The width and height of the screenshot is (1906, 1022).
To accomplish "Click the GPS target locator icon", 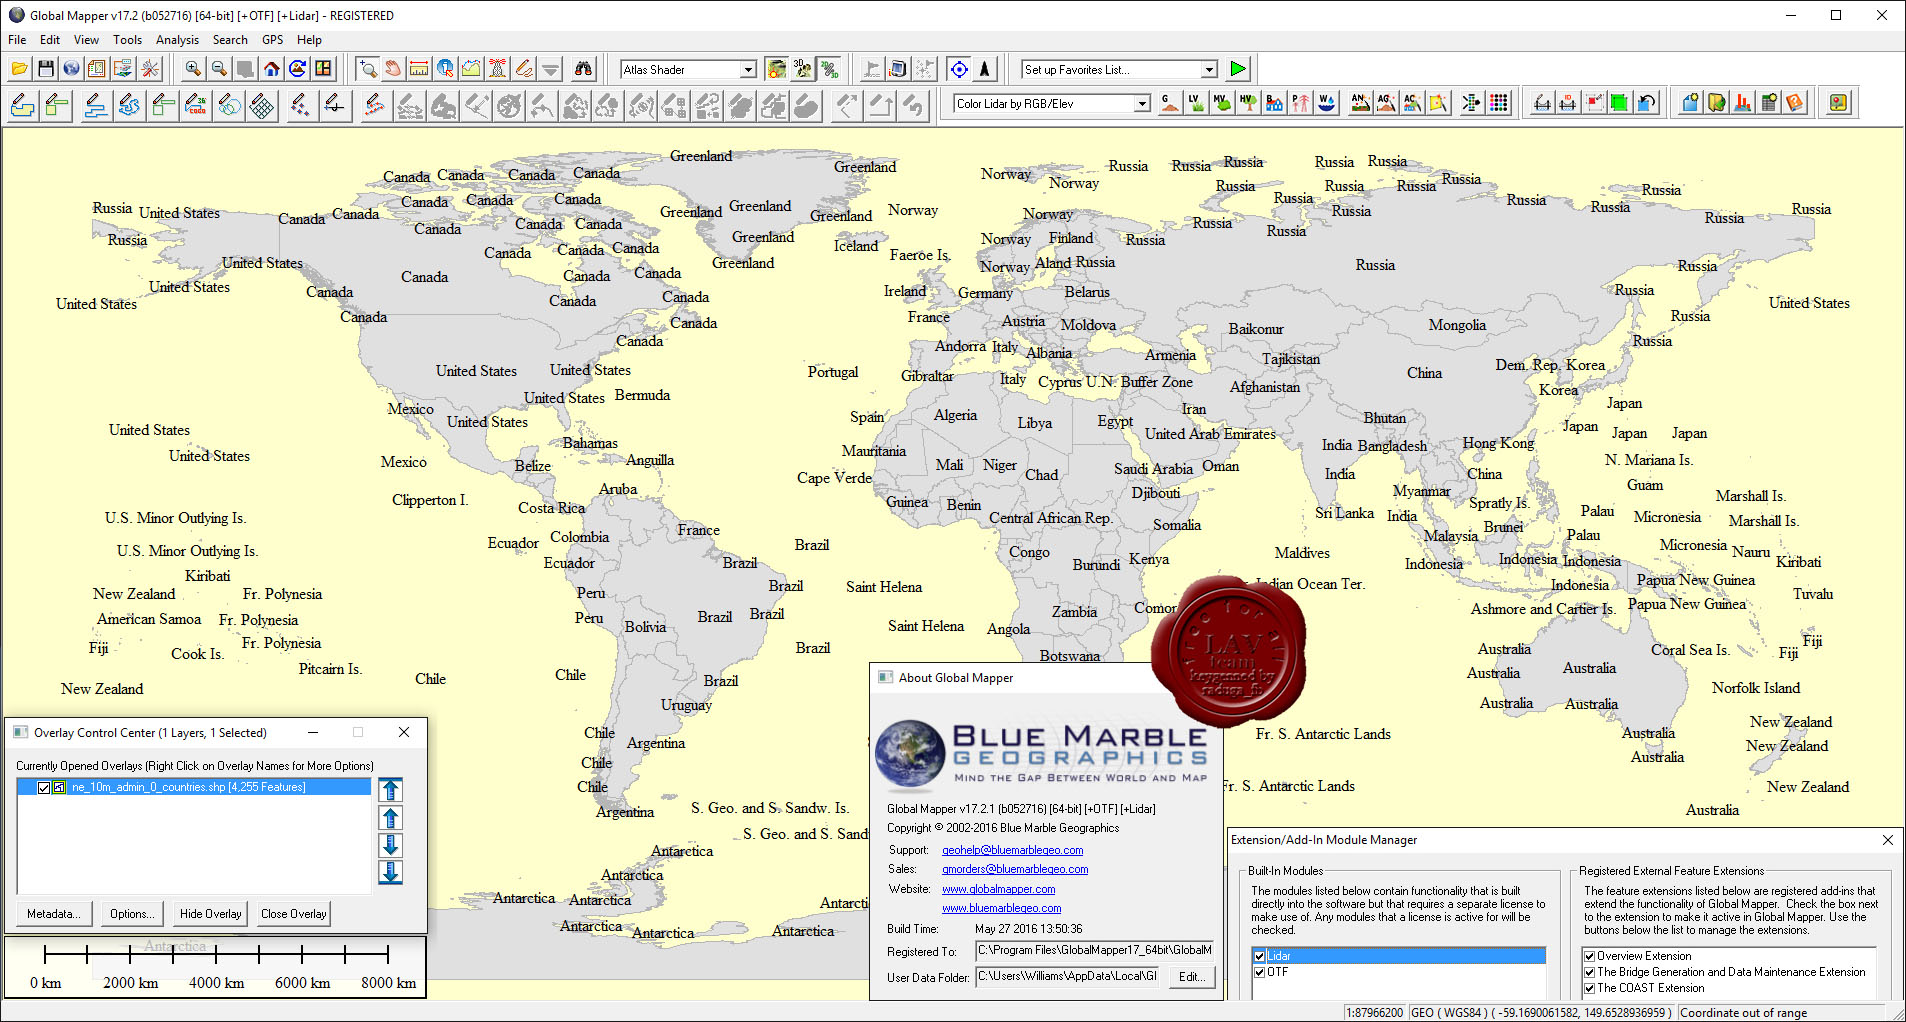I will click(x=959, y=69).
